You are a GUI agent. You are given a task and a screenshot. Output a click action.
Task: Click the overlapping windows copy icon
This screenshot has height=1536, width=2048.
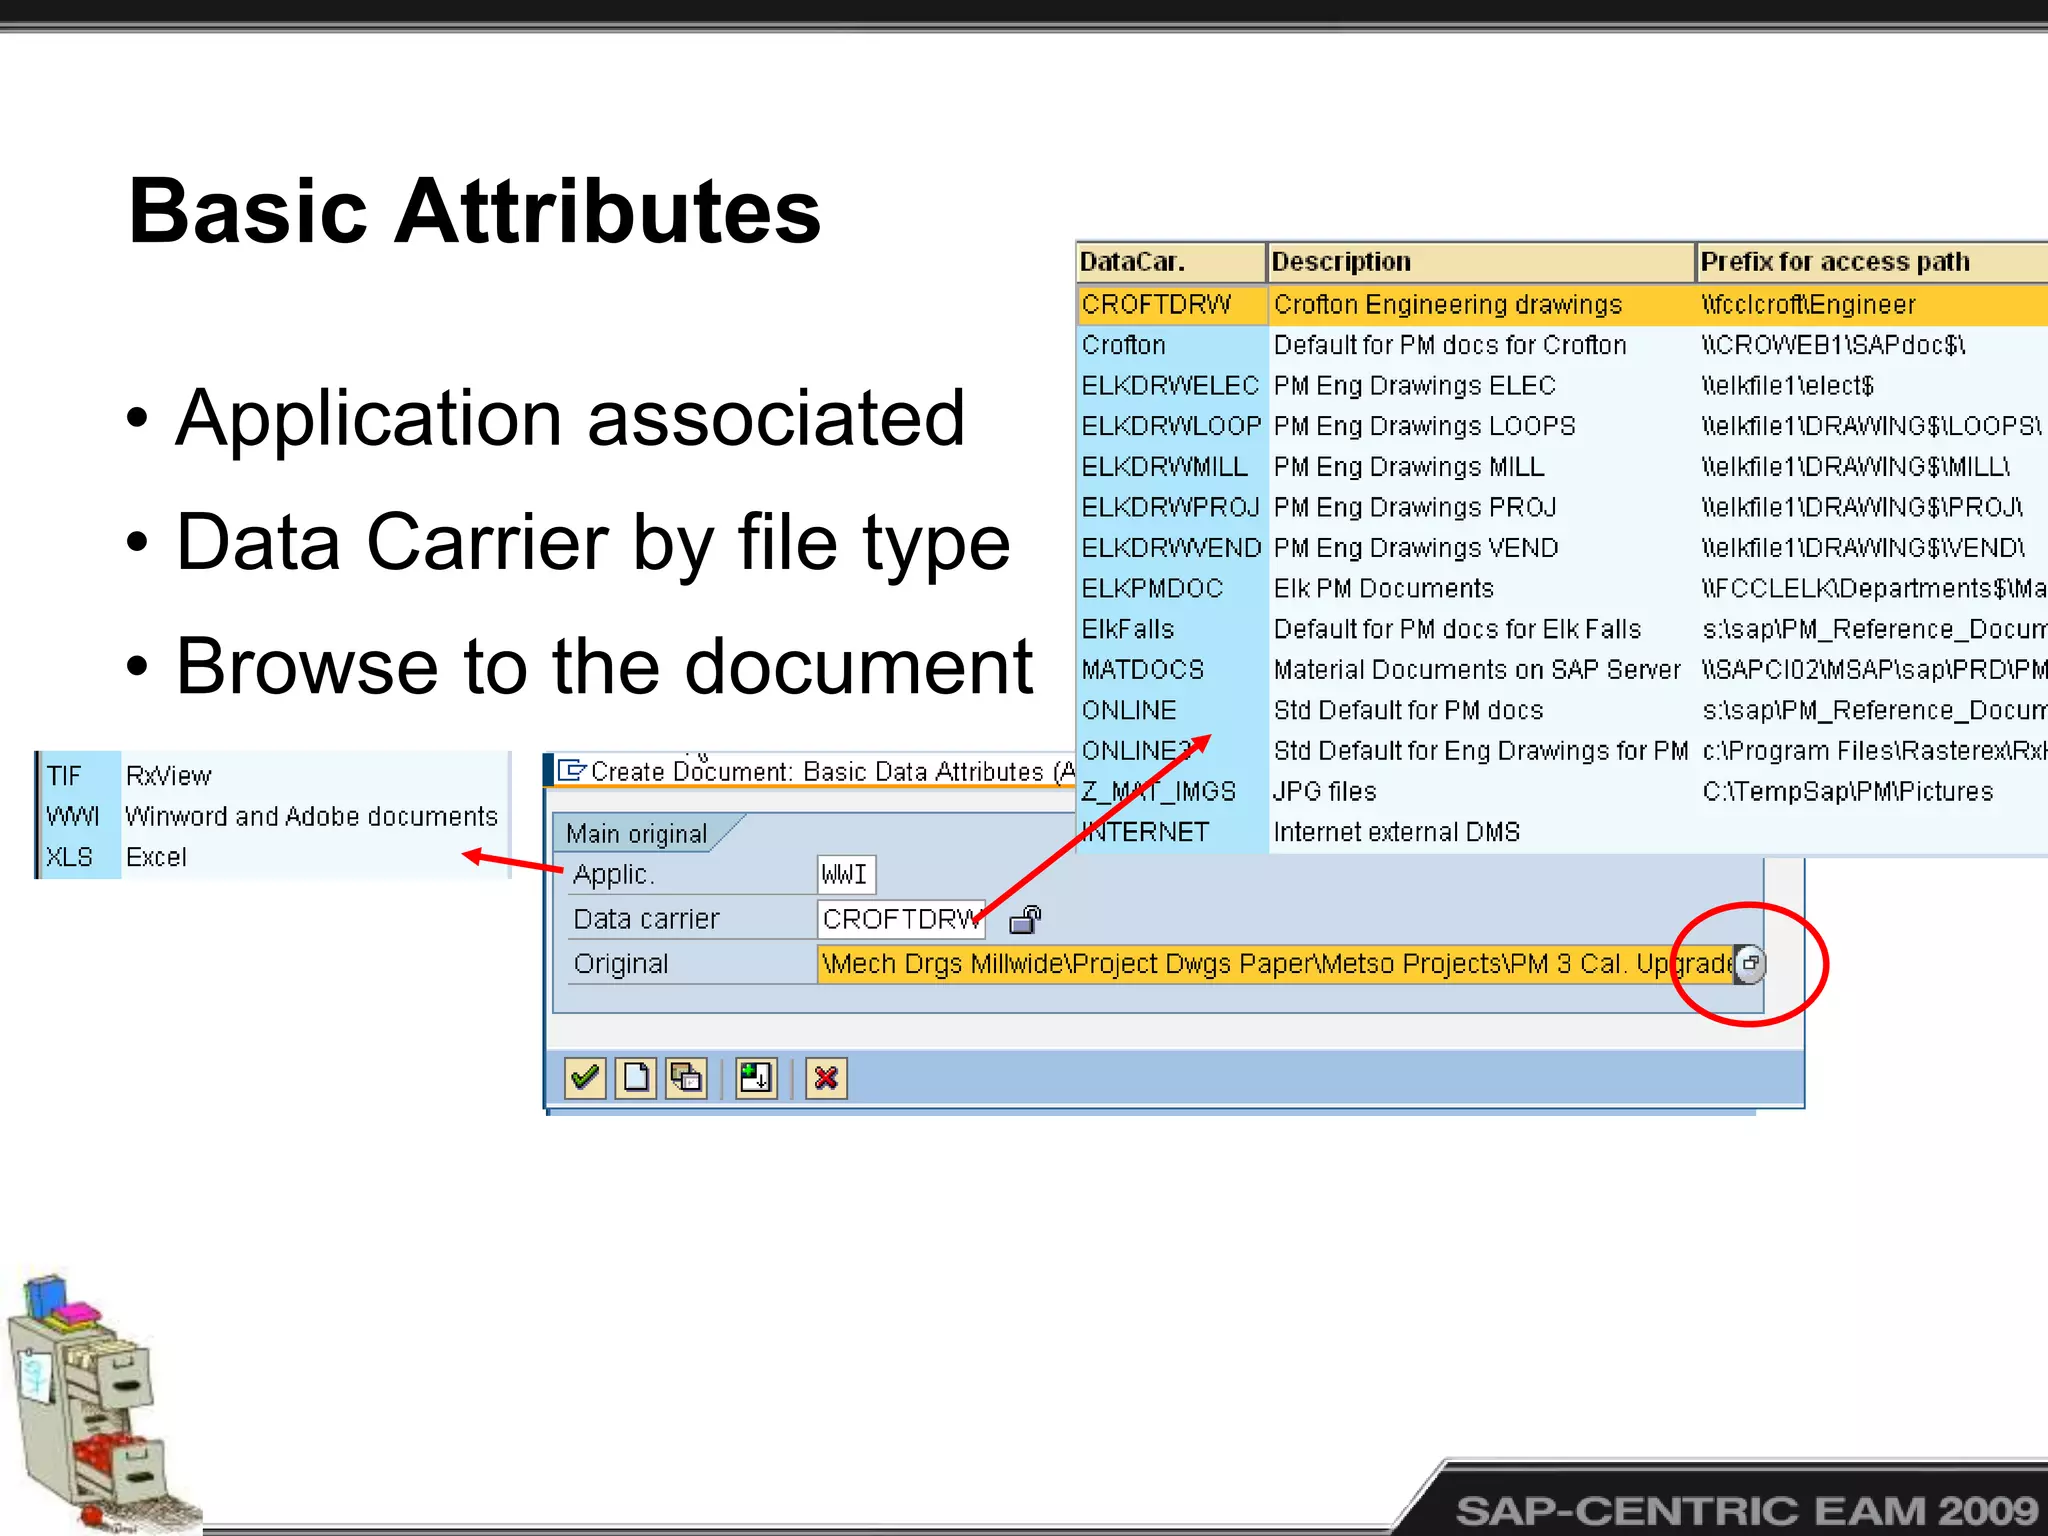pyautogui.click(x=686, y=1078)
